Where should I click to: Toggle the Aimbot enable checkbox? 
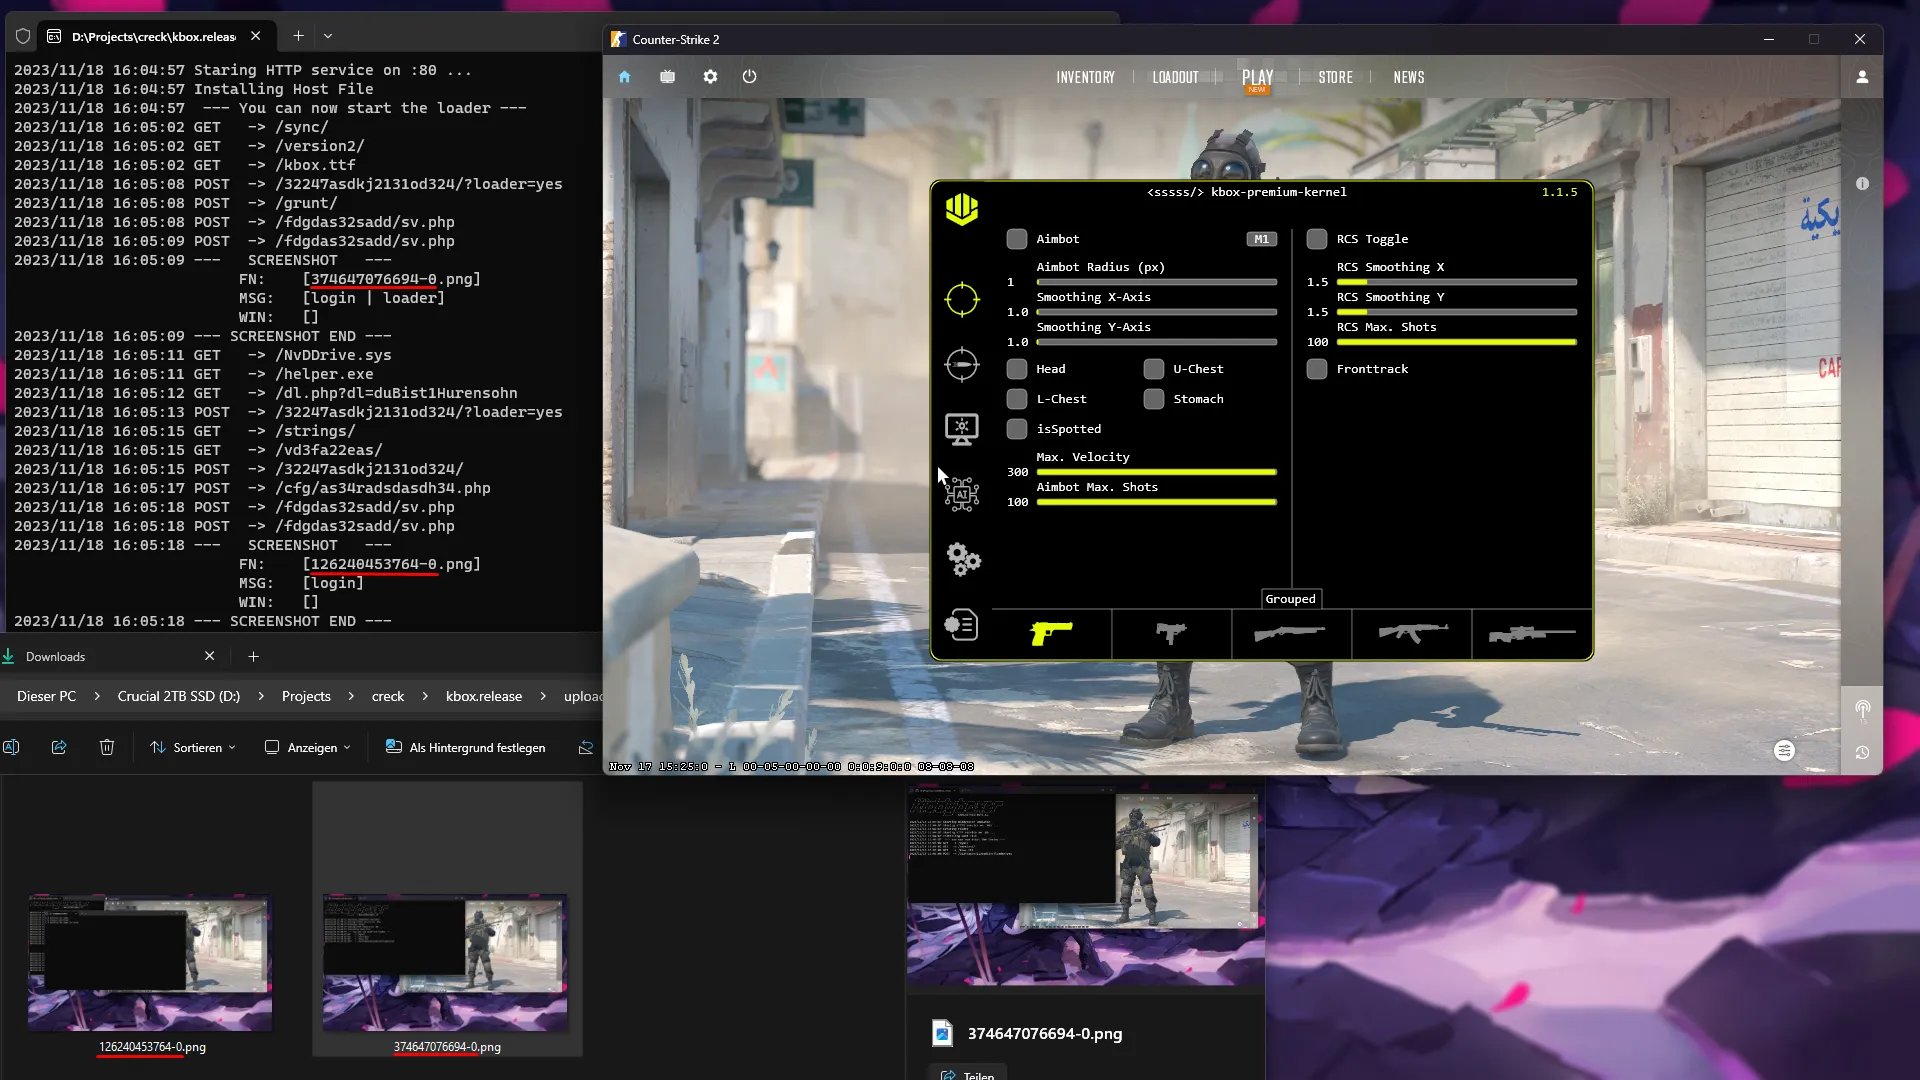(1015, 239)
